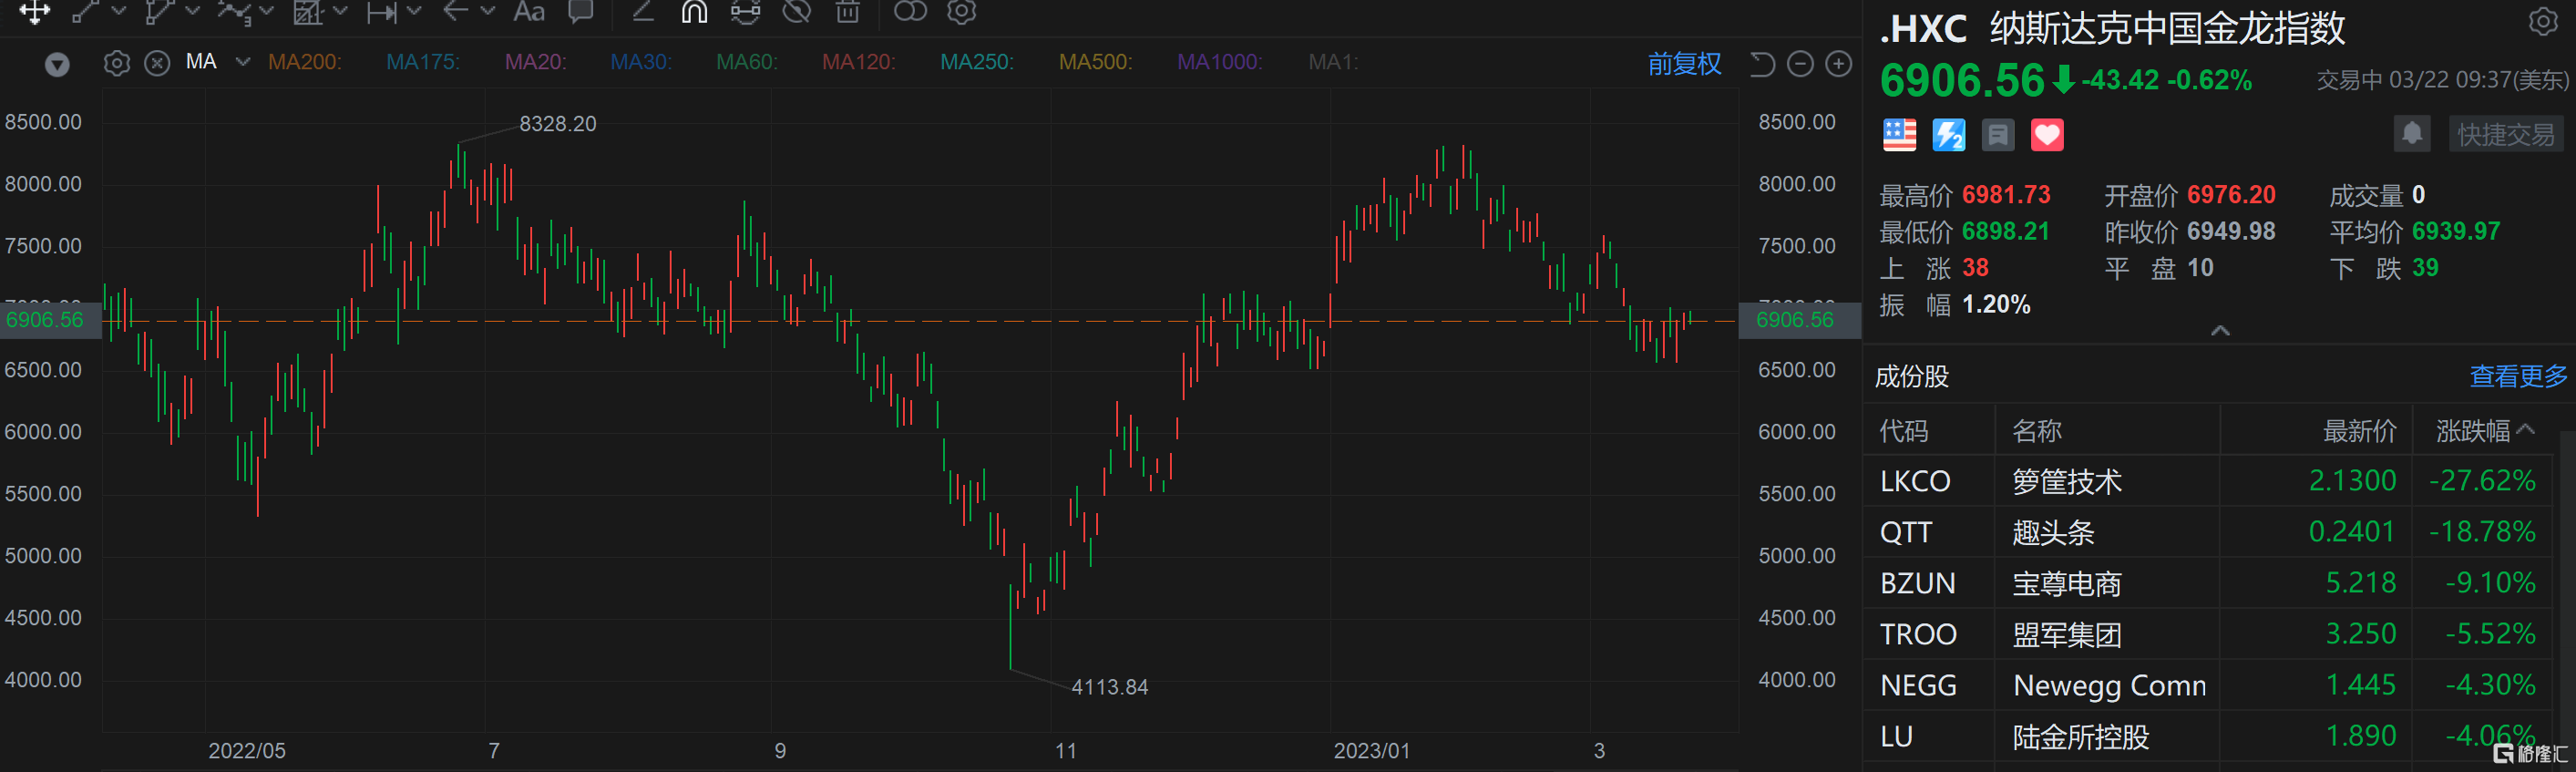The height and width of the screenshot is (772, 2576).
Task: Click the MA250 legend label
Action: (977, 62)
